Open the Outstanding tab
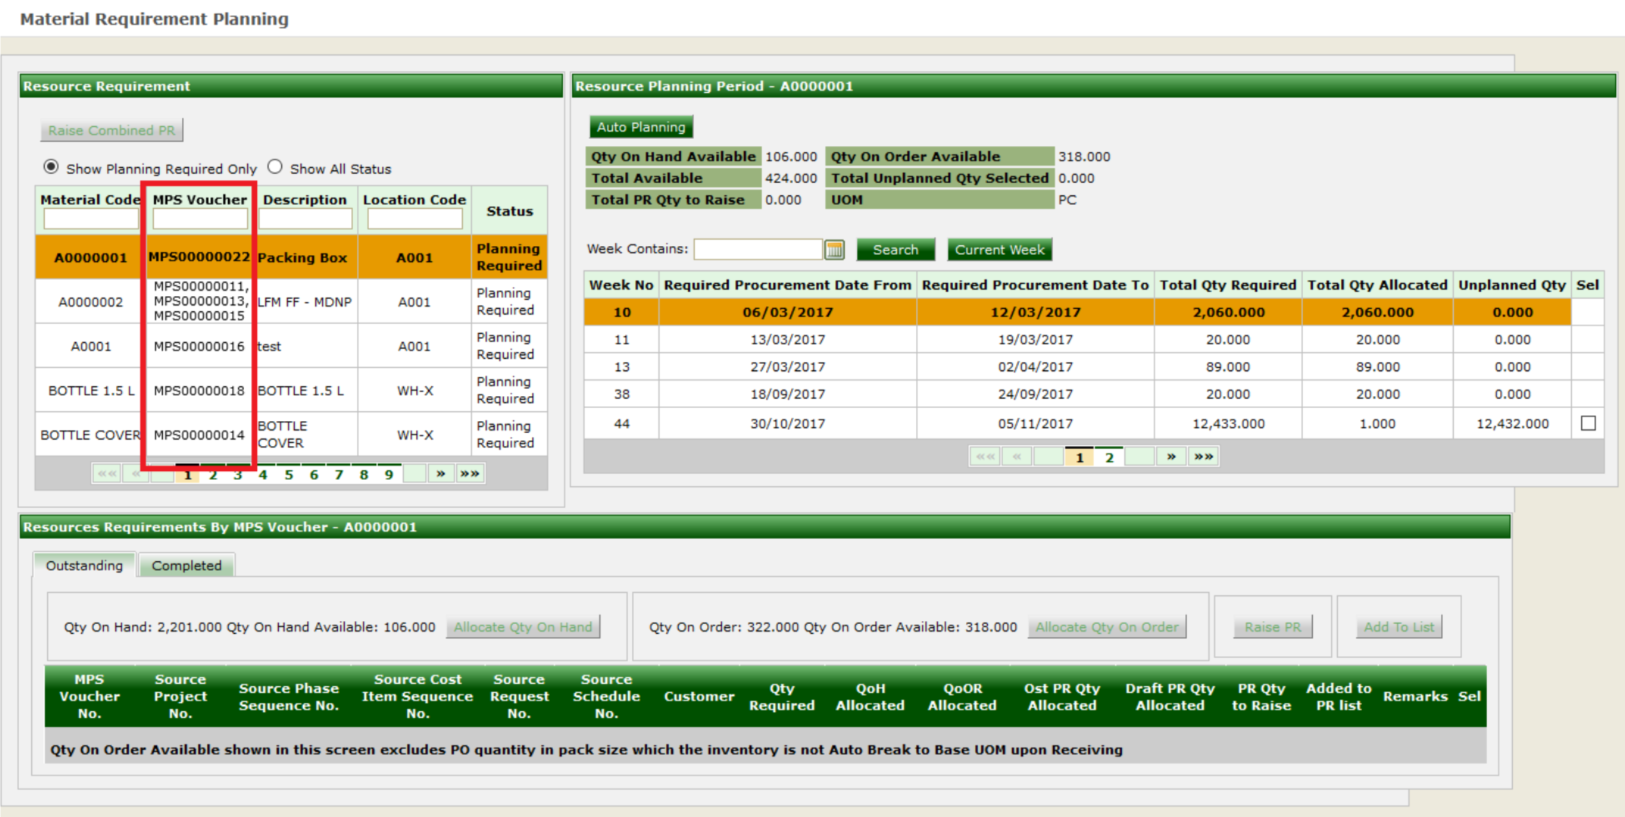Viewport: 1625px width, 817px height. click(84, 566)
